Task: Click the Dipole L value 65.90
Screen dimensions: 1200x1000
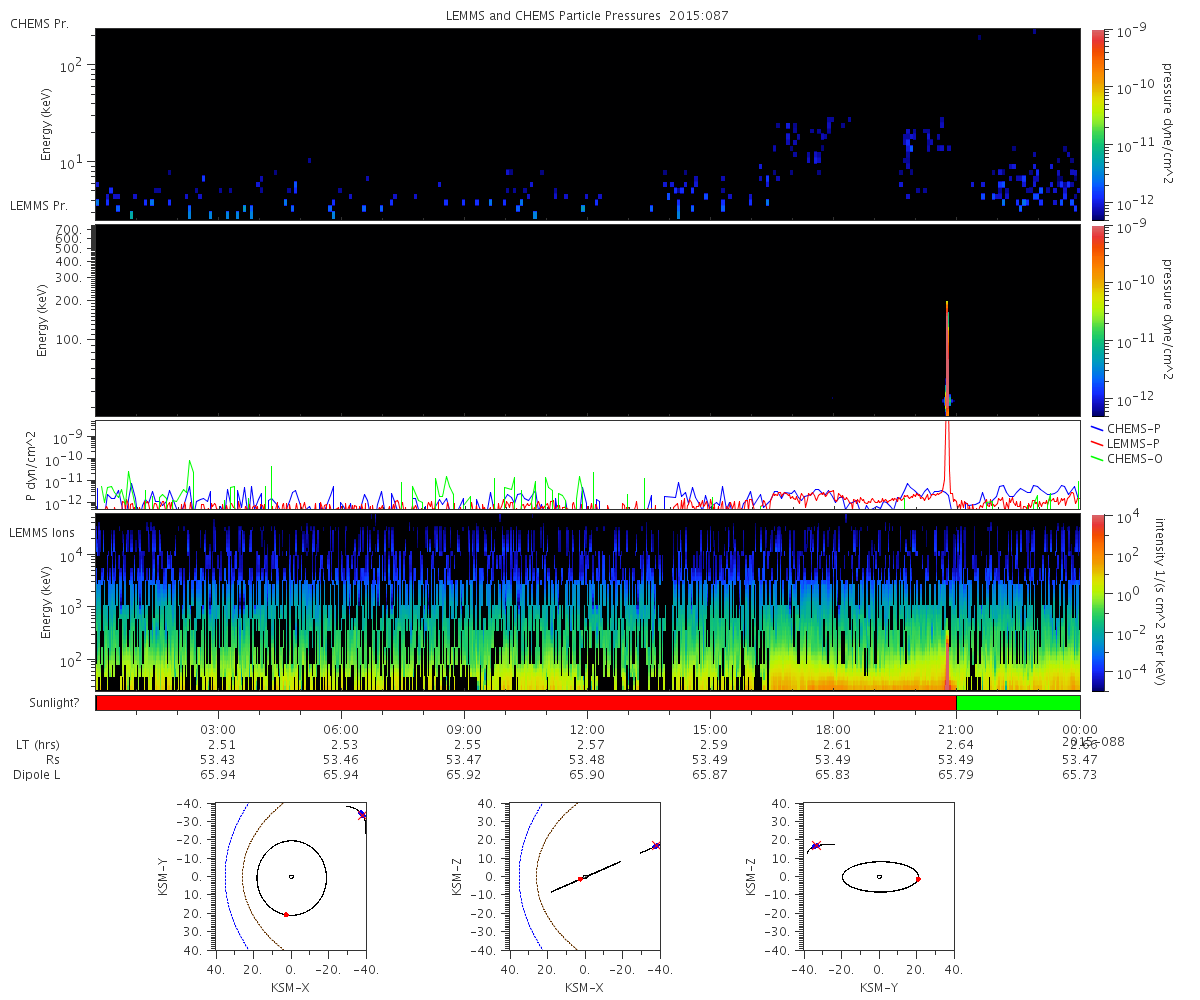Action: (588, 775)
